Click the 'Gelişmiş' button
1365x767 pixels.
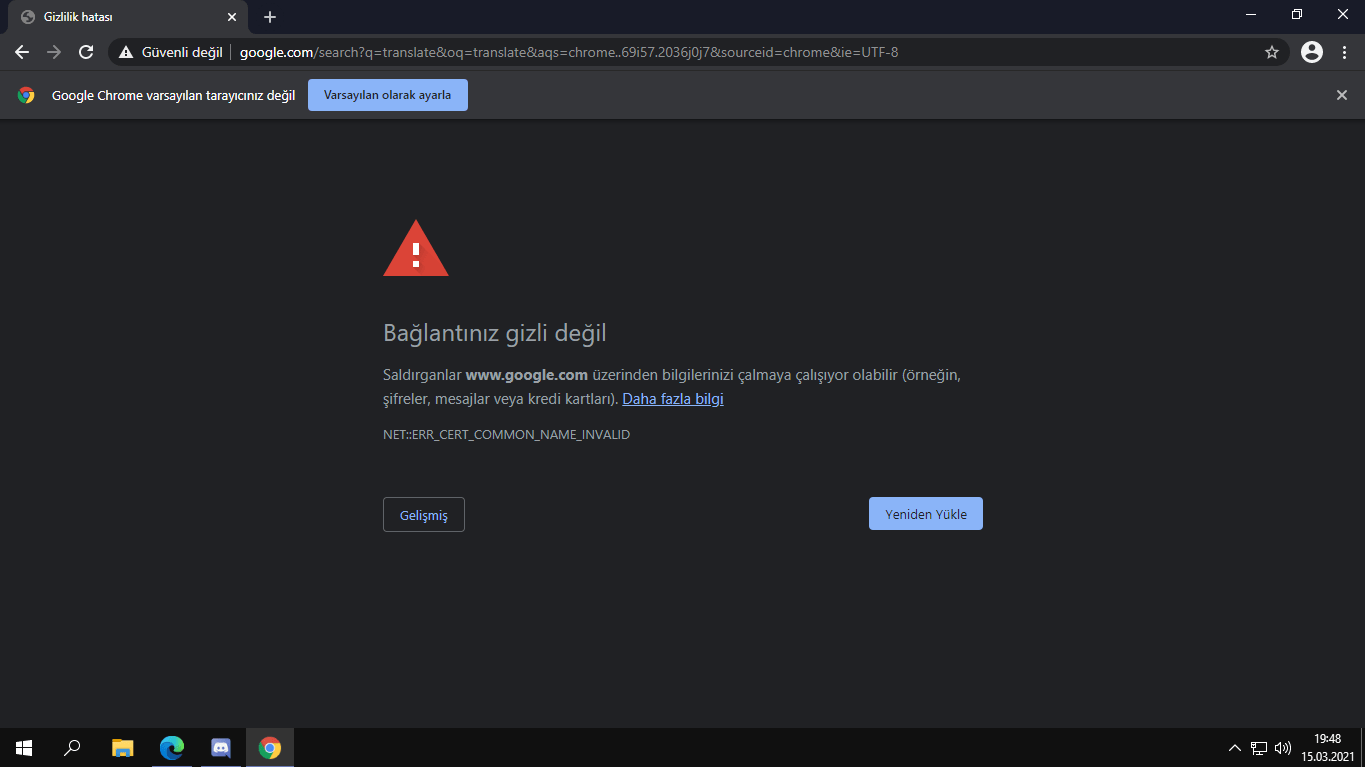[424, 515]
